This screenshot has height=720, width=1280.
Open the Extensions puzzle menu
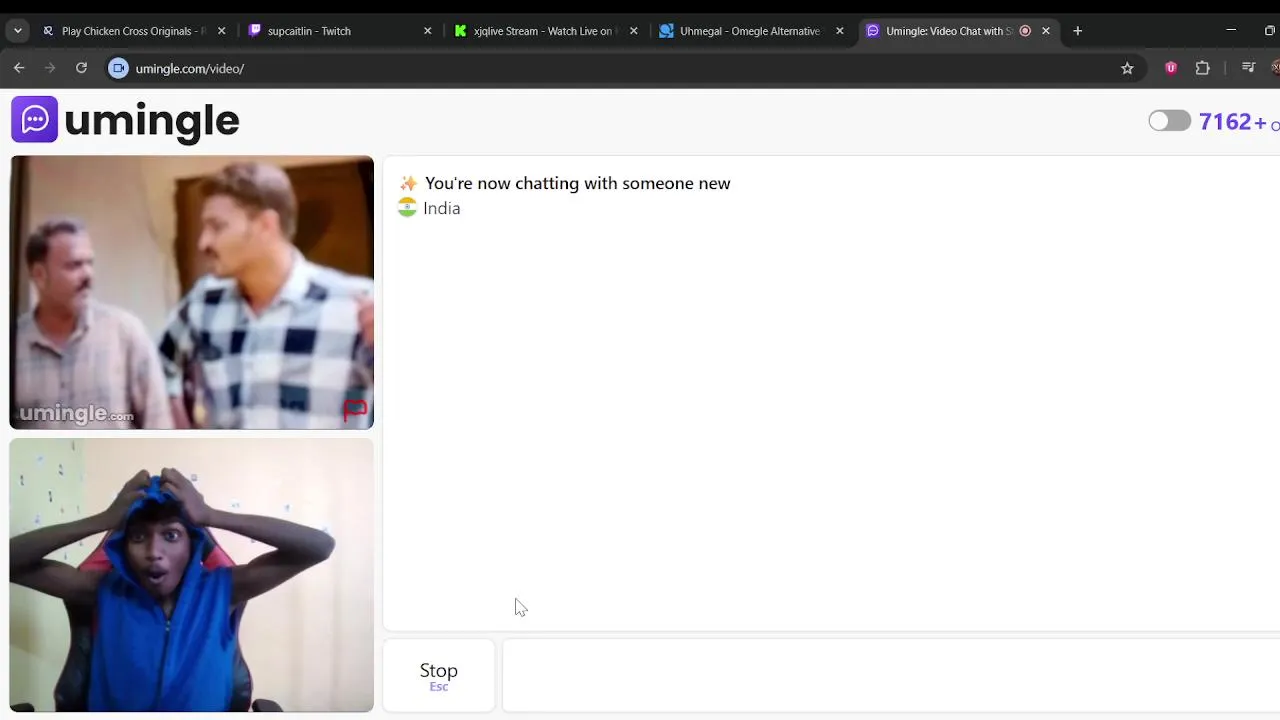click(x=1203, y=68)
